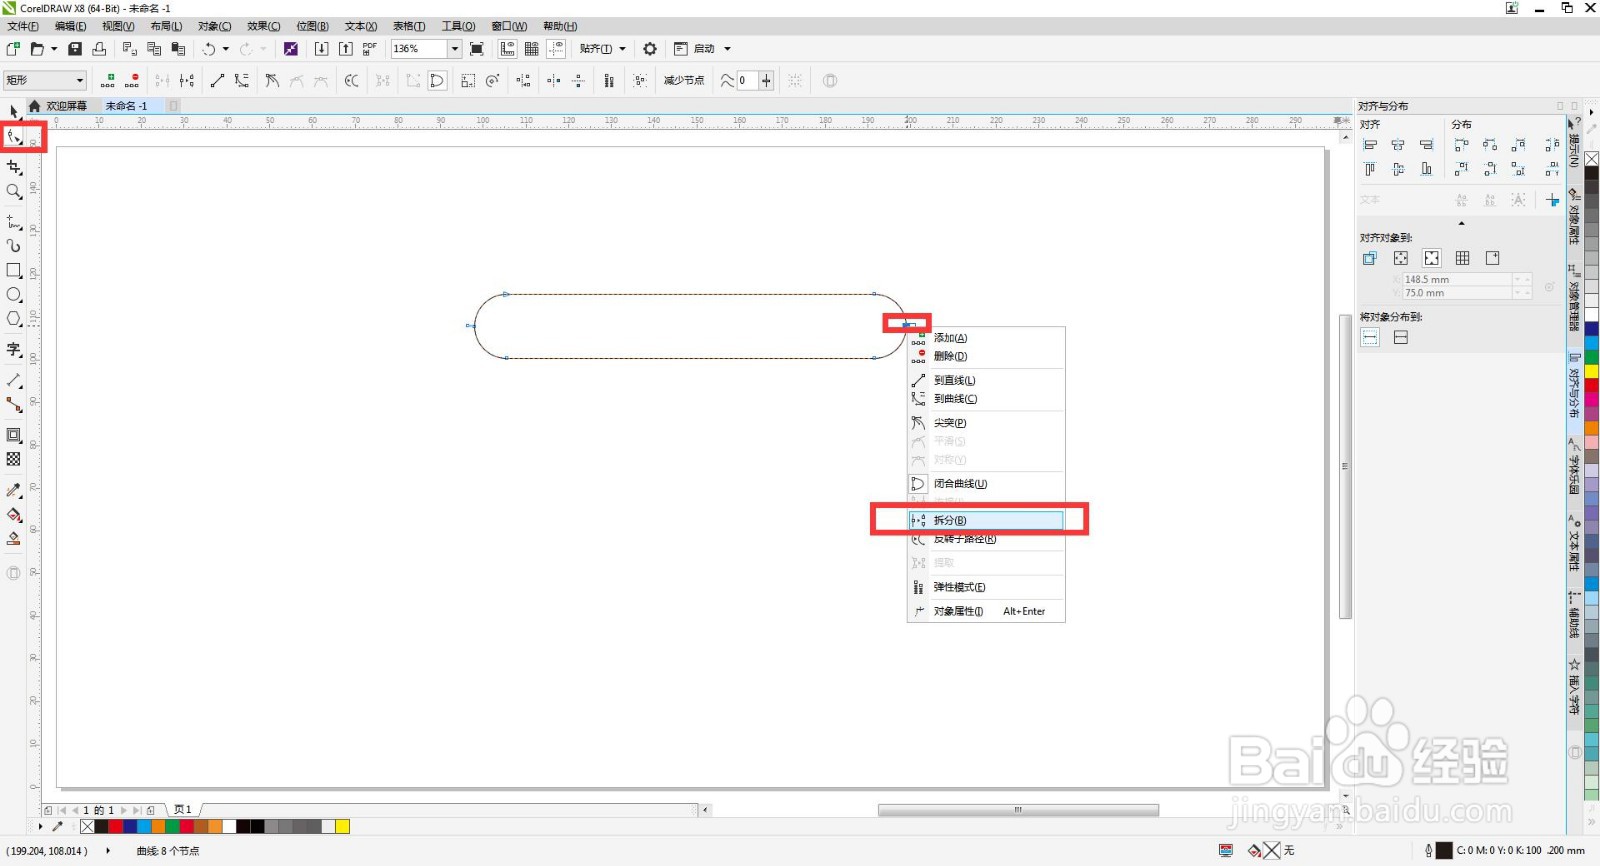Select the Text (字) tool
Viewport: 1600px width, 866px height.
[14, 350]
